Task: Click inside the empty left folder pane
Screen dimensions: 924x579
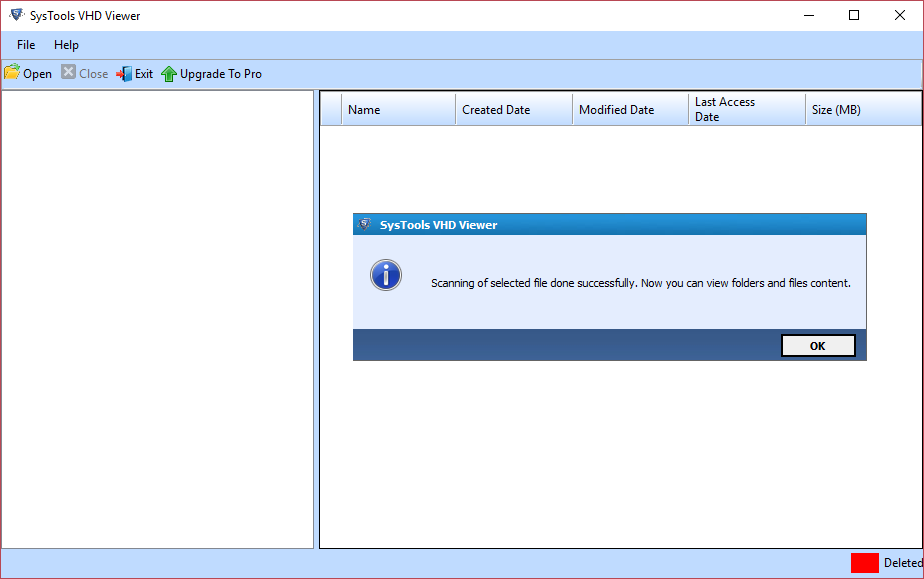Action: point(157,320)
